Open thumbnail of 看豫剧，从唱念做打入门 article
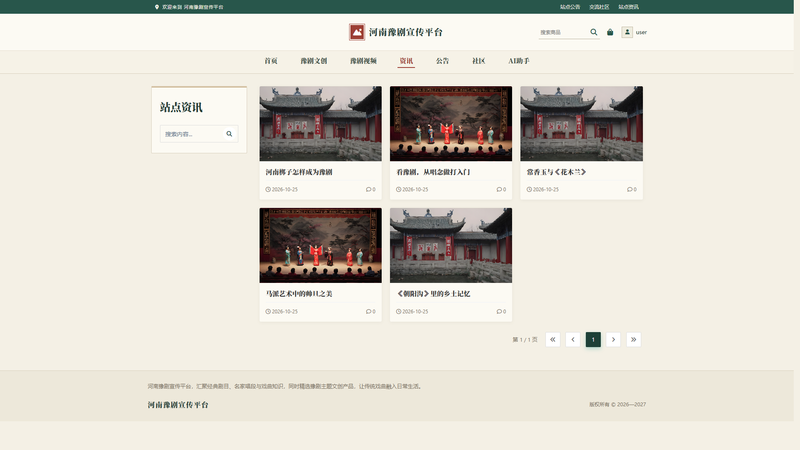This screenshot has width=800, height=450. pyautogui.click(x=451, y=123)
